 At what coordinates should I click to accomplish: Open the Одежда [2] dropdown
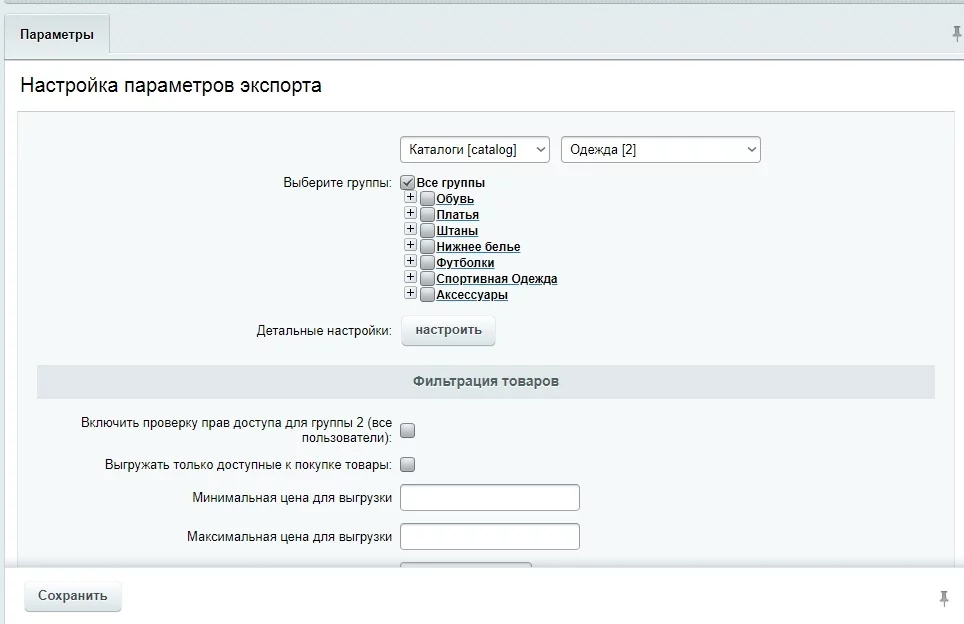660,150
